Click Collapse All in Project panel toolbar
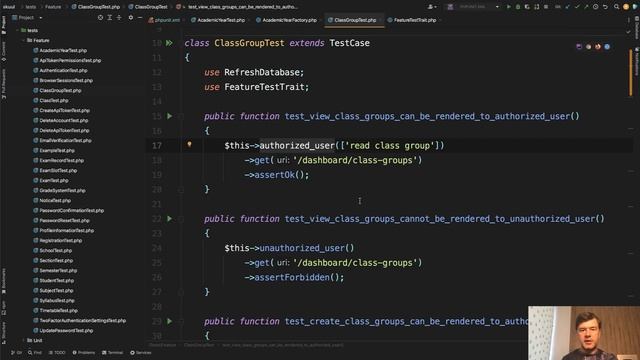640x360 pixels. click(x=119, y=18)
